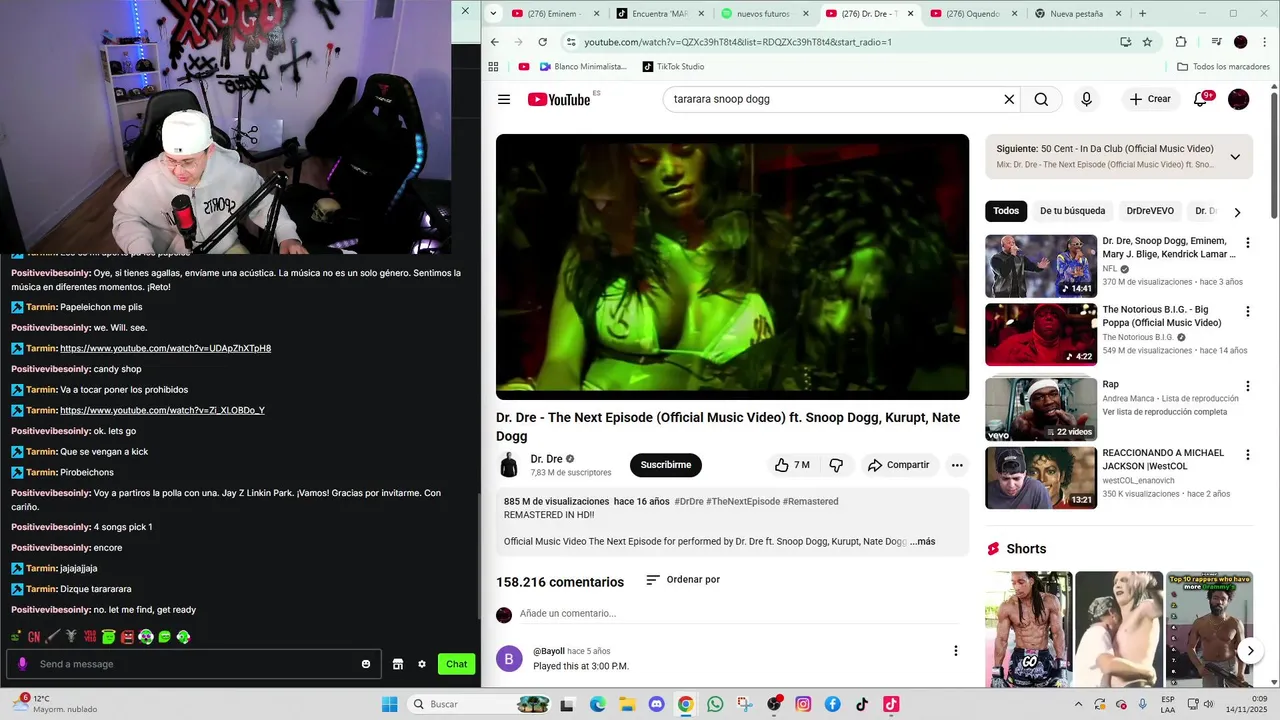Open options for Bayoll's comment
Viewport: 1280px width, 720px height.
click(955, 651)
